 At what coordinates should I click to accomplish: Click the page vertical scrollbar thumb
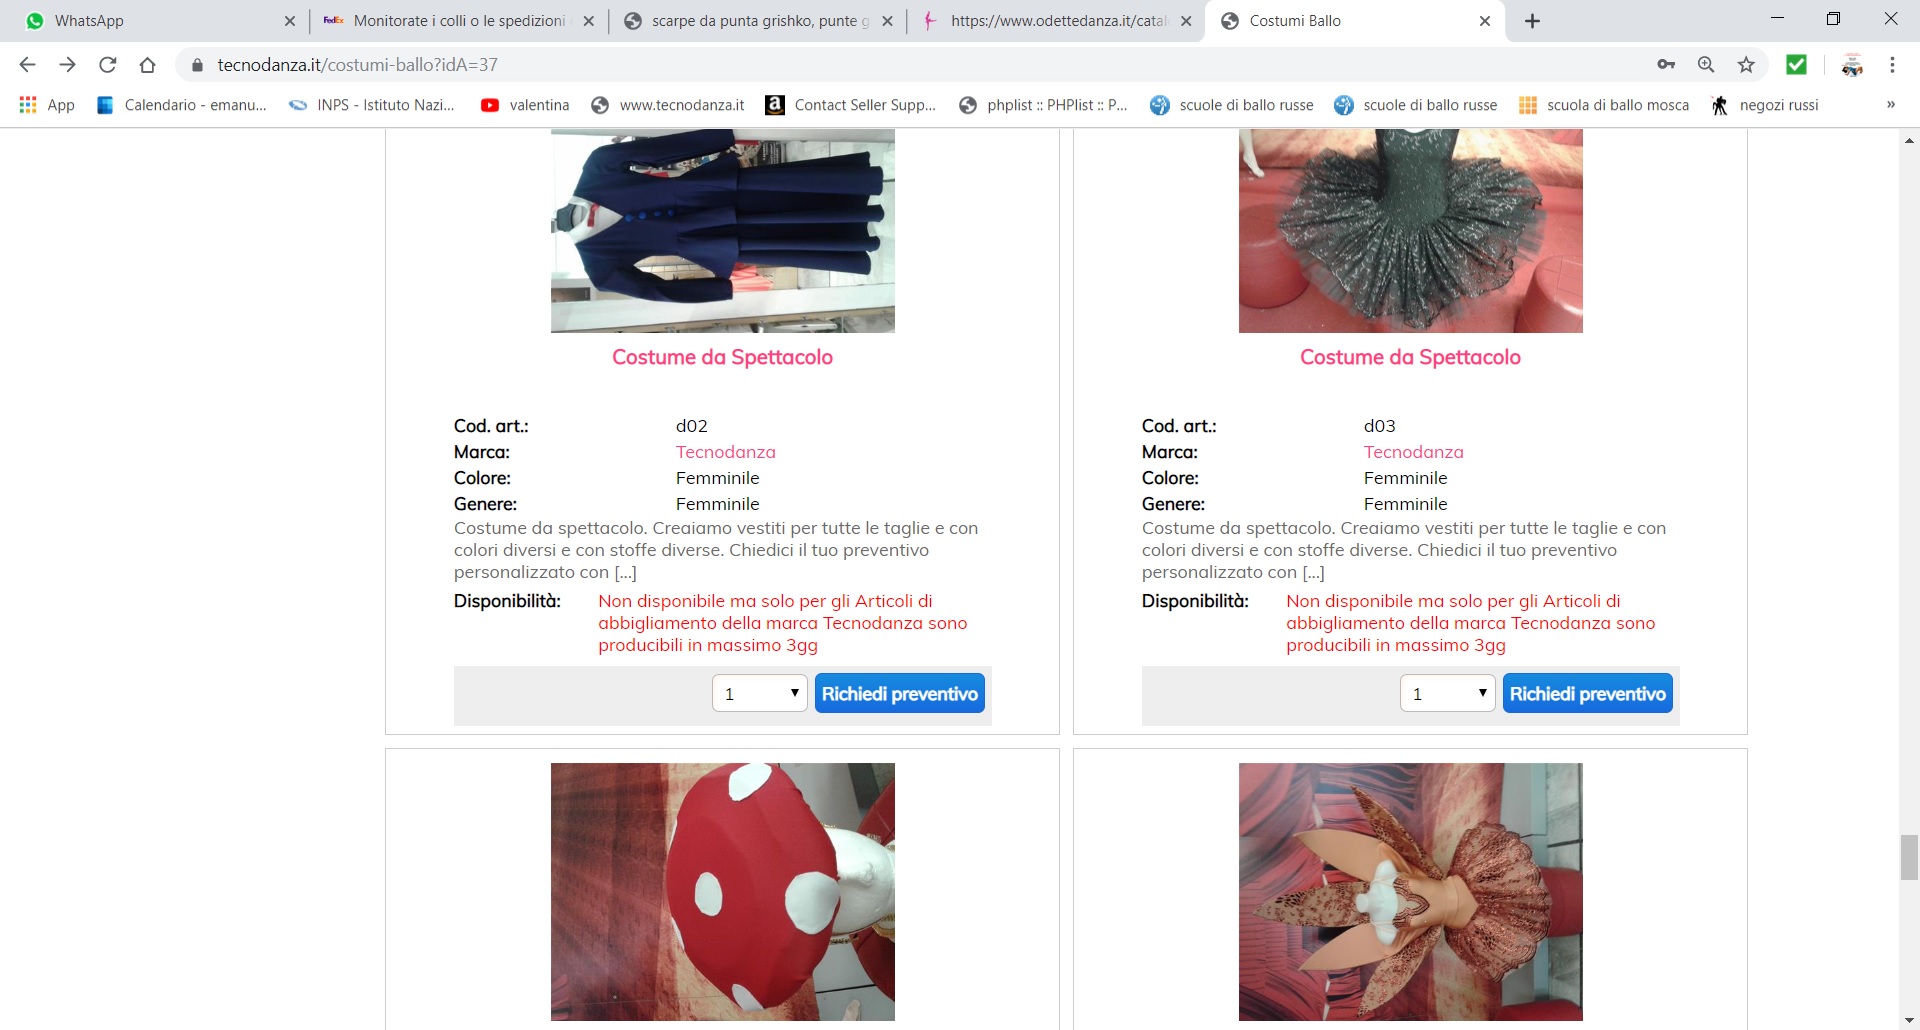(1909, 857)
